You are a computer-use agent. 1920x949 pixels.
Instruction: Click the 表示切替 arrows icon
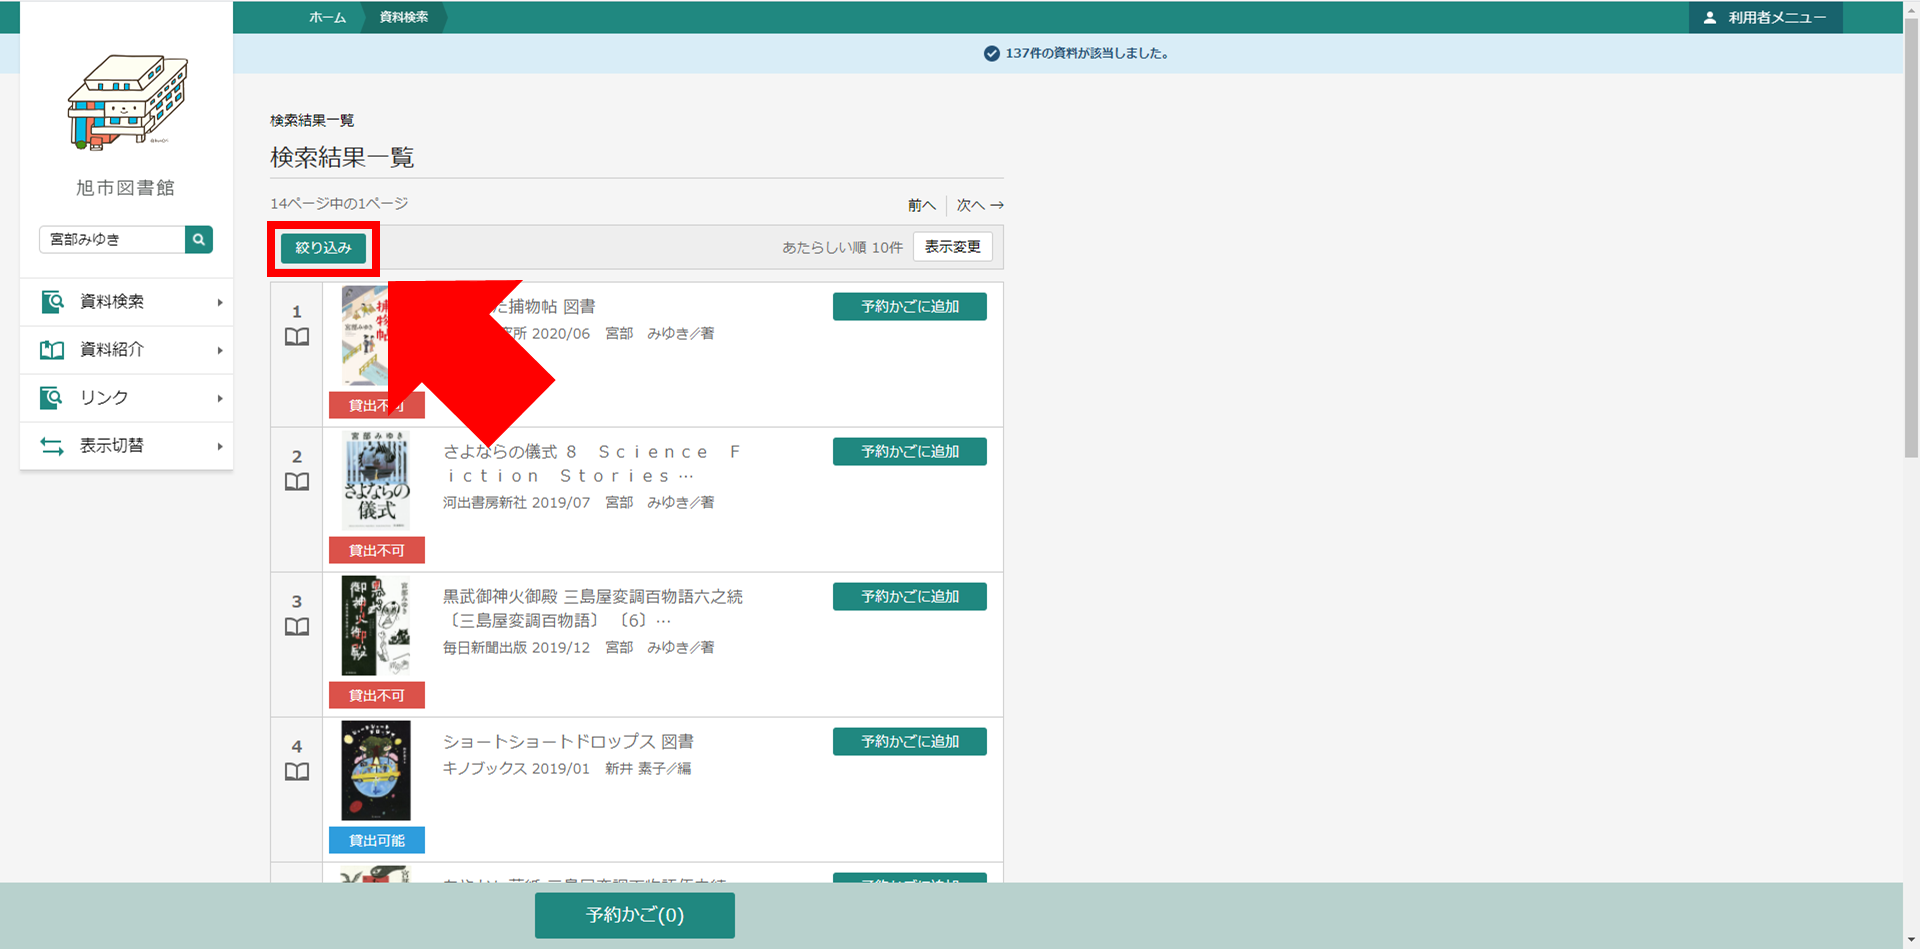(52, 446)
